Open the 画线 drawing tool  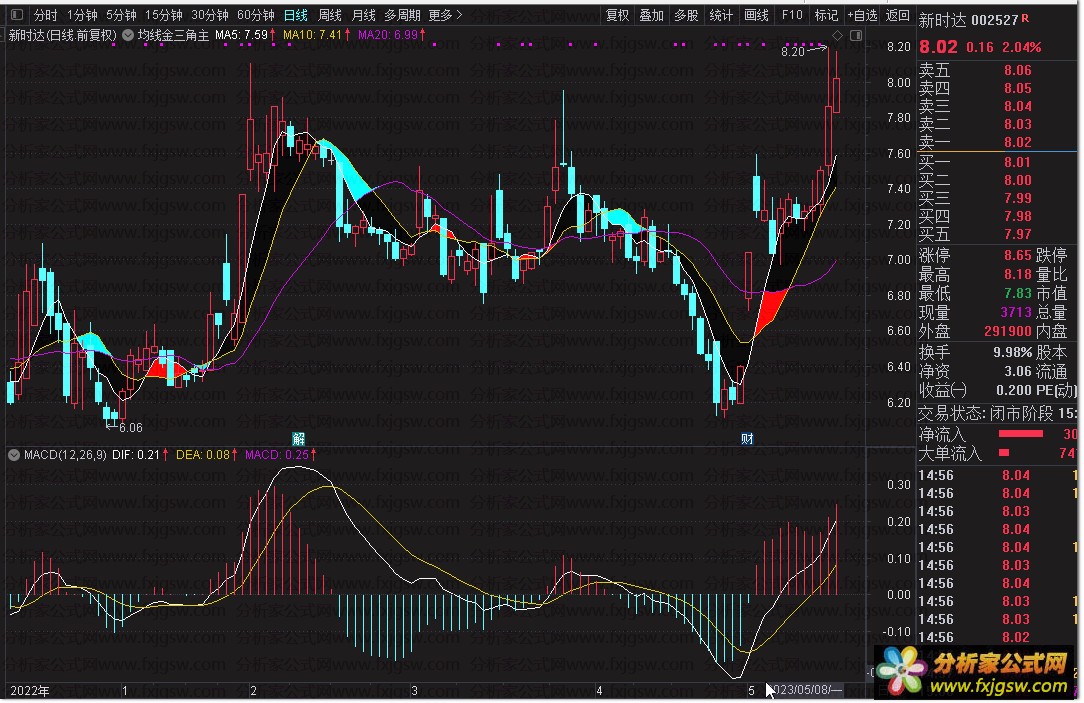[756, 15]
